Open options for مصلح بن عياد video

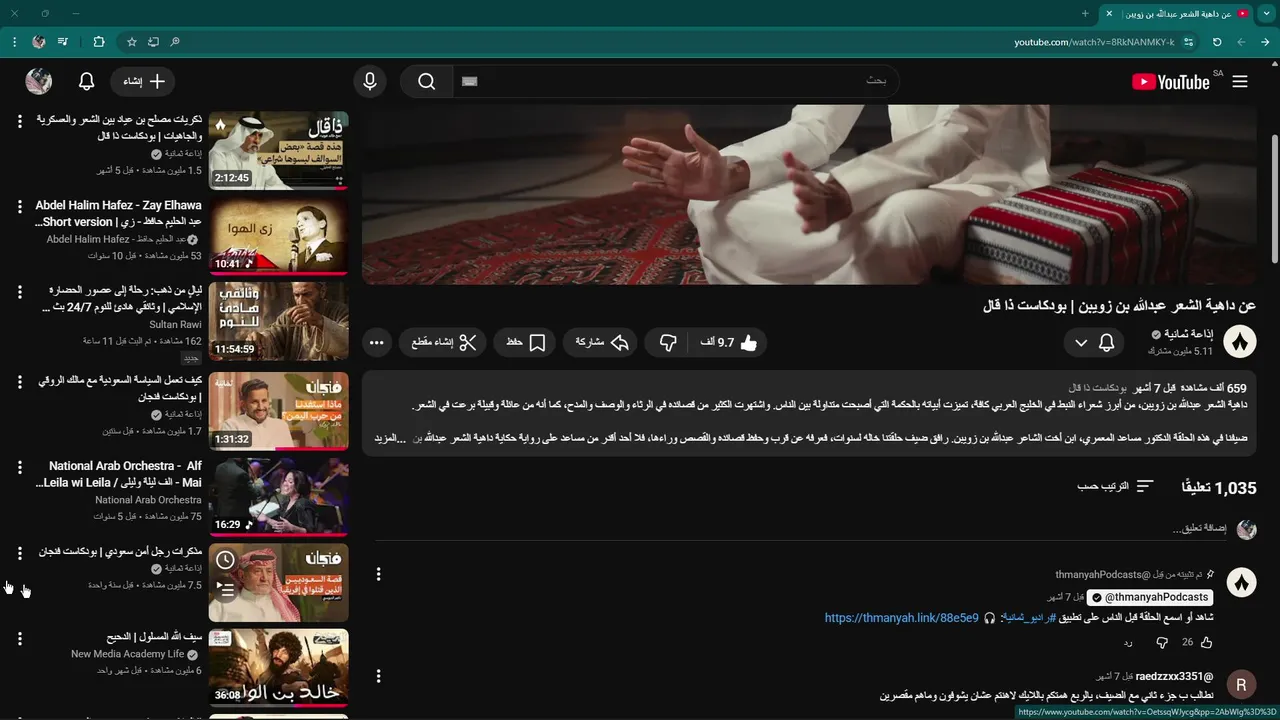(x=19, y=121)
